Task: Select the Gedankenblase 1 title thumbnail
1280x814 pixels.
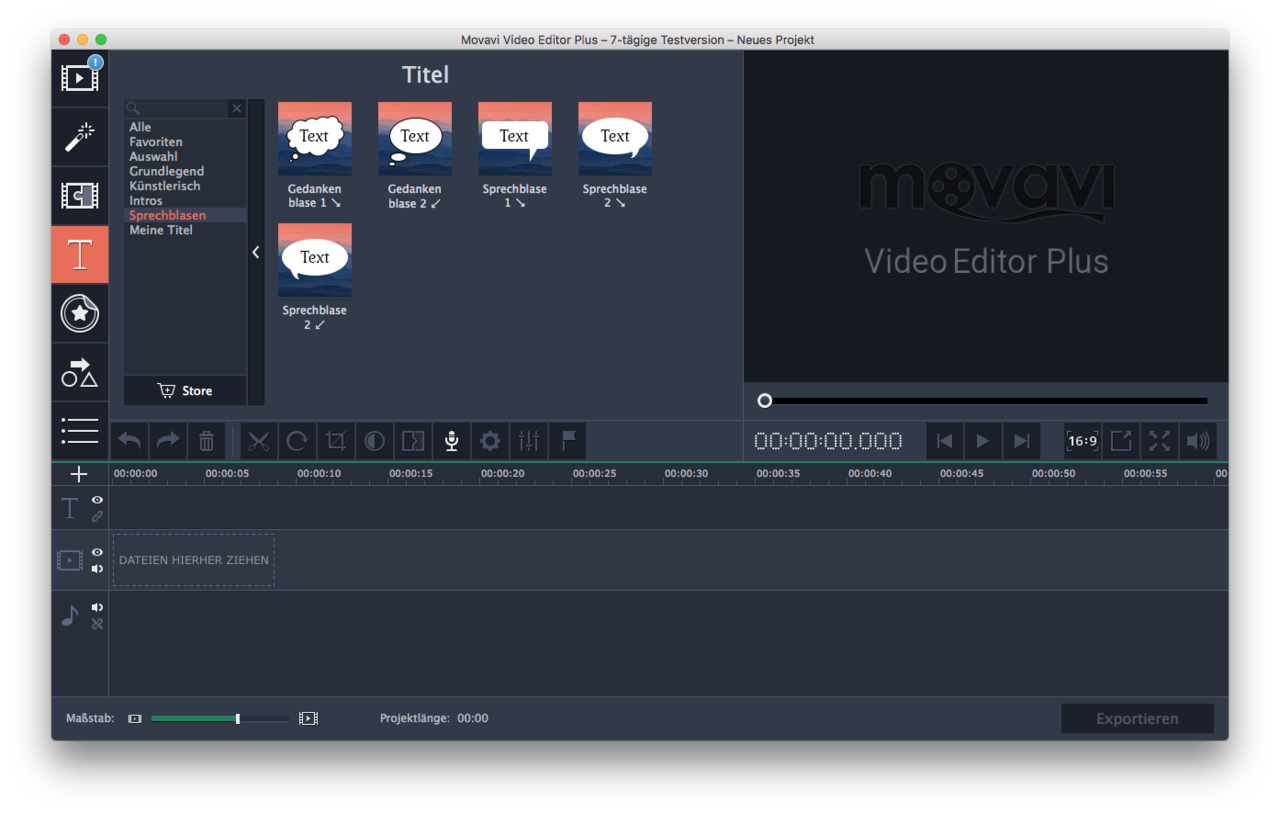Action: (315, 139)
